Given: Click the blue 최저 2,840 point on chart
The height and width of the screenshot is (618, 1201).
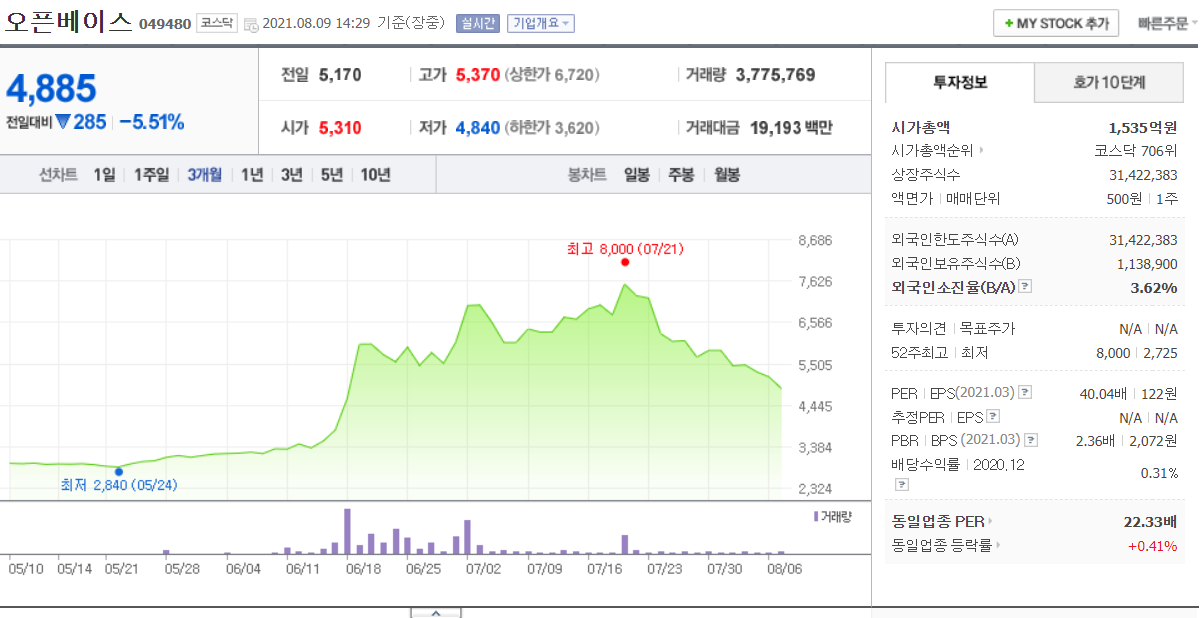Looking at the screenshot, I should click(x=119, y=471).
